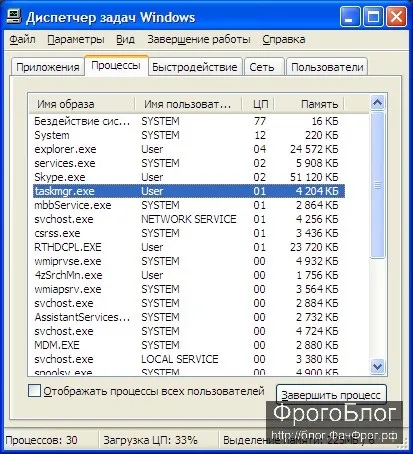Open the Справка menu
Viewport: 413px width, 454px height.
pyautogui.click(x=284, y=39)
